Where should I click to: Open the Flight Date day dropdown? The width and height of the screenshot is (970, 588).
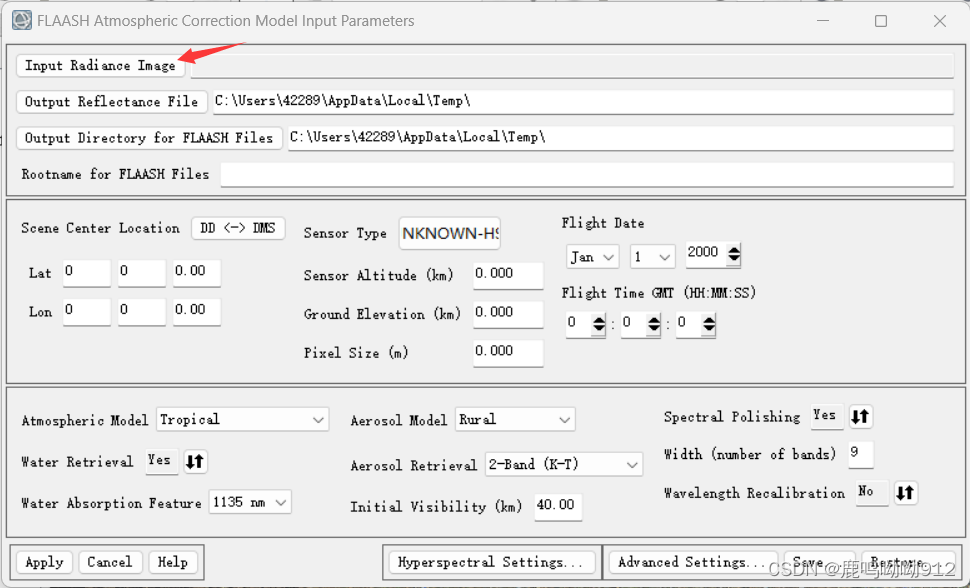coord(652,257)
